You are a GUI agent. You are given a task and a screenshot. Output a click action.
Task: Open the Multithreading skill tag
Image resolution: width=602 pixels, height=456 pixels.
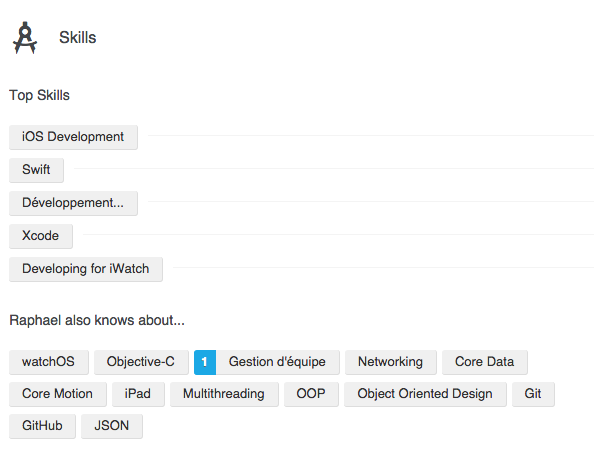tap(224, 394)
